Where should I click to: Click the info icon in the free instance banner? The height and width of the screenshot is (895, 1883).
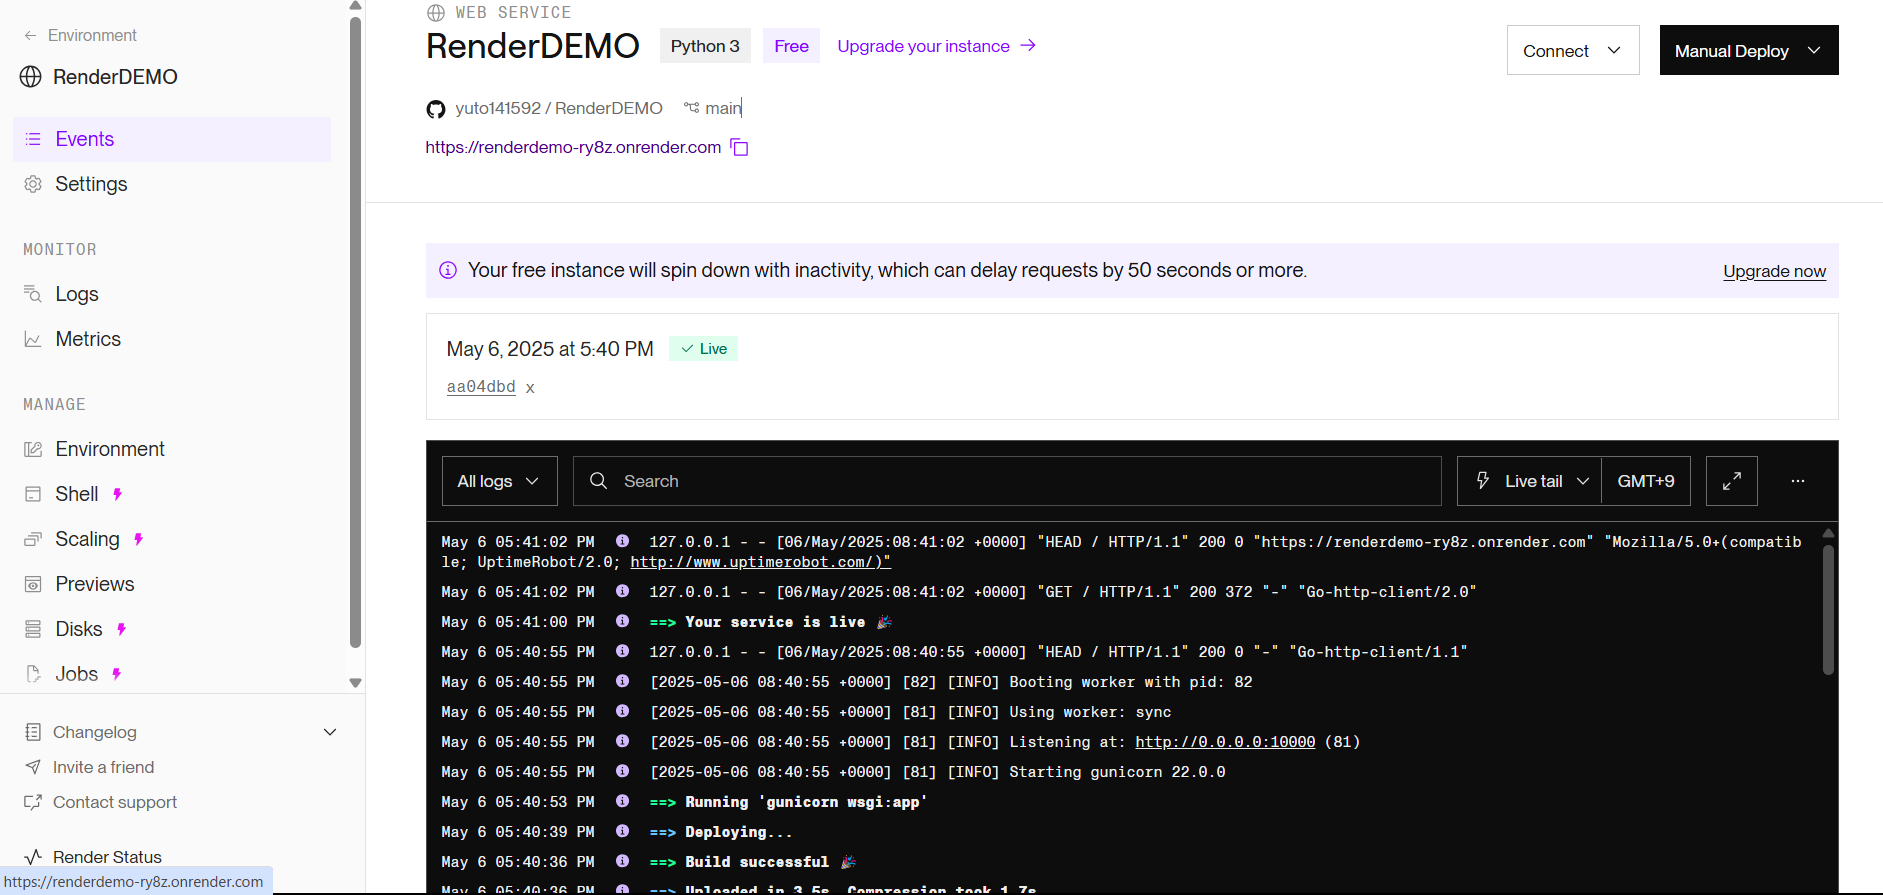click(x=448, y=270)
